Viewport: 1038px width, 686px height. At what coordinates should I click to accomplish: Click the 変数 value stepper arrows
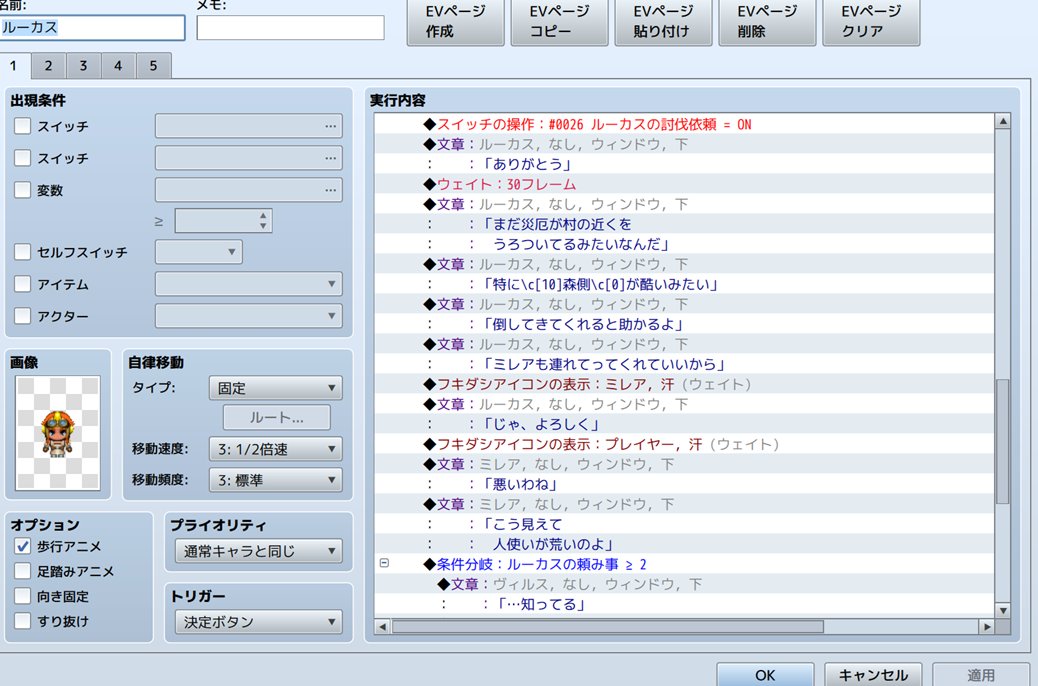coord(263,221)
